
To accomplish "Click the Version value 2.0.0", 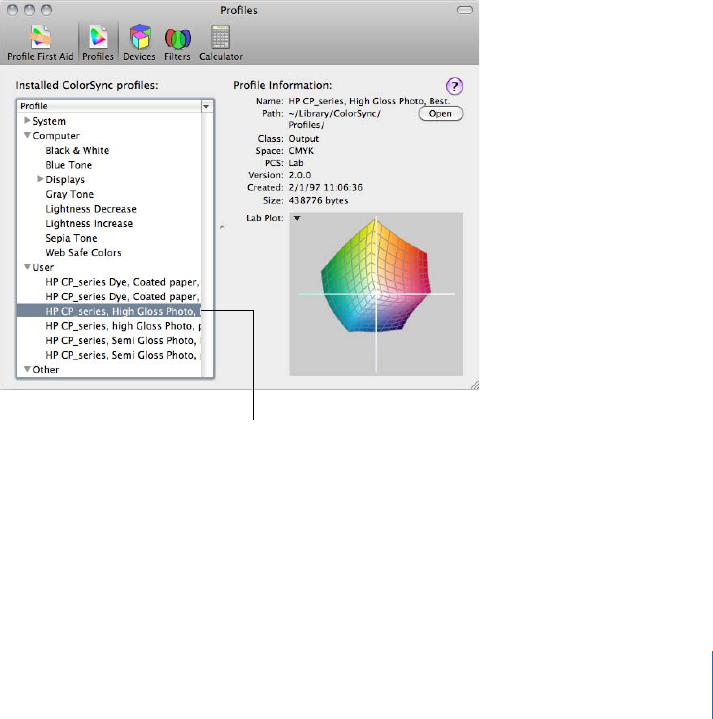I will click(300, 175).
